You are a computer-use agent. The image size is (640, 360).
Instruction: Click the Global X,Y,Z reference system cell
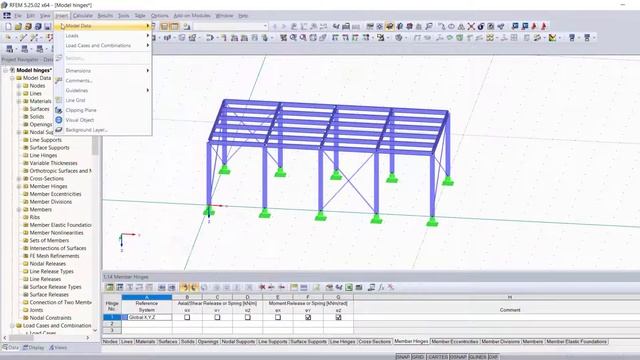(147, 317)
